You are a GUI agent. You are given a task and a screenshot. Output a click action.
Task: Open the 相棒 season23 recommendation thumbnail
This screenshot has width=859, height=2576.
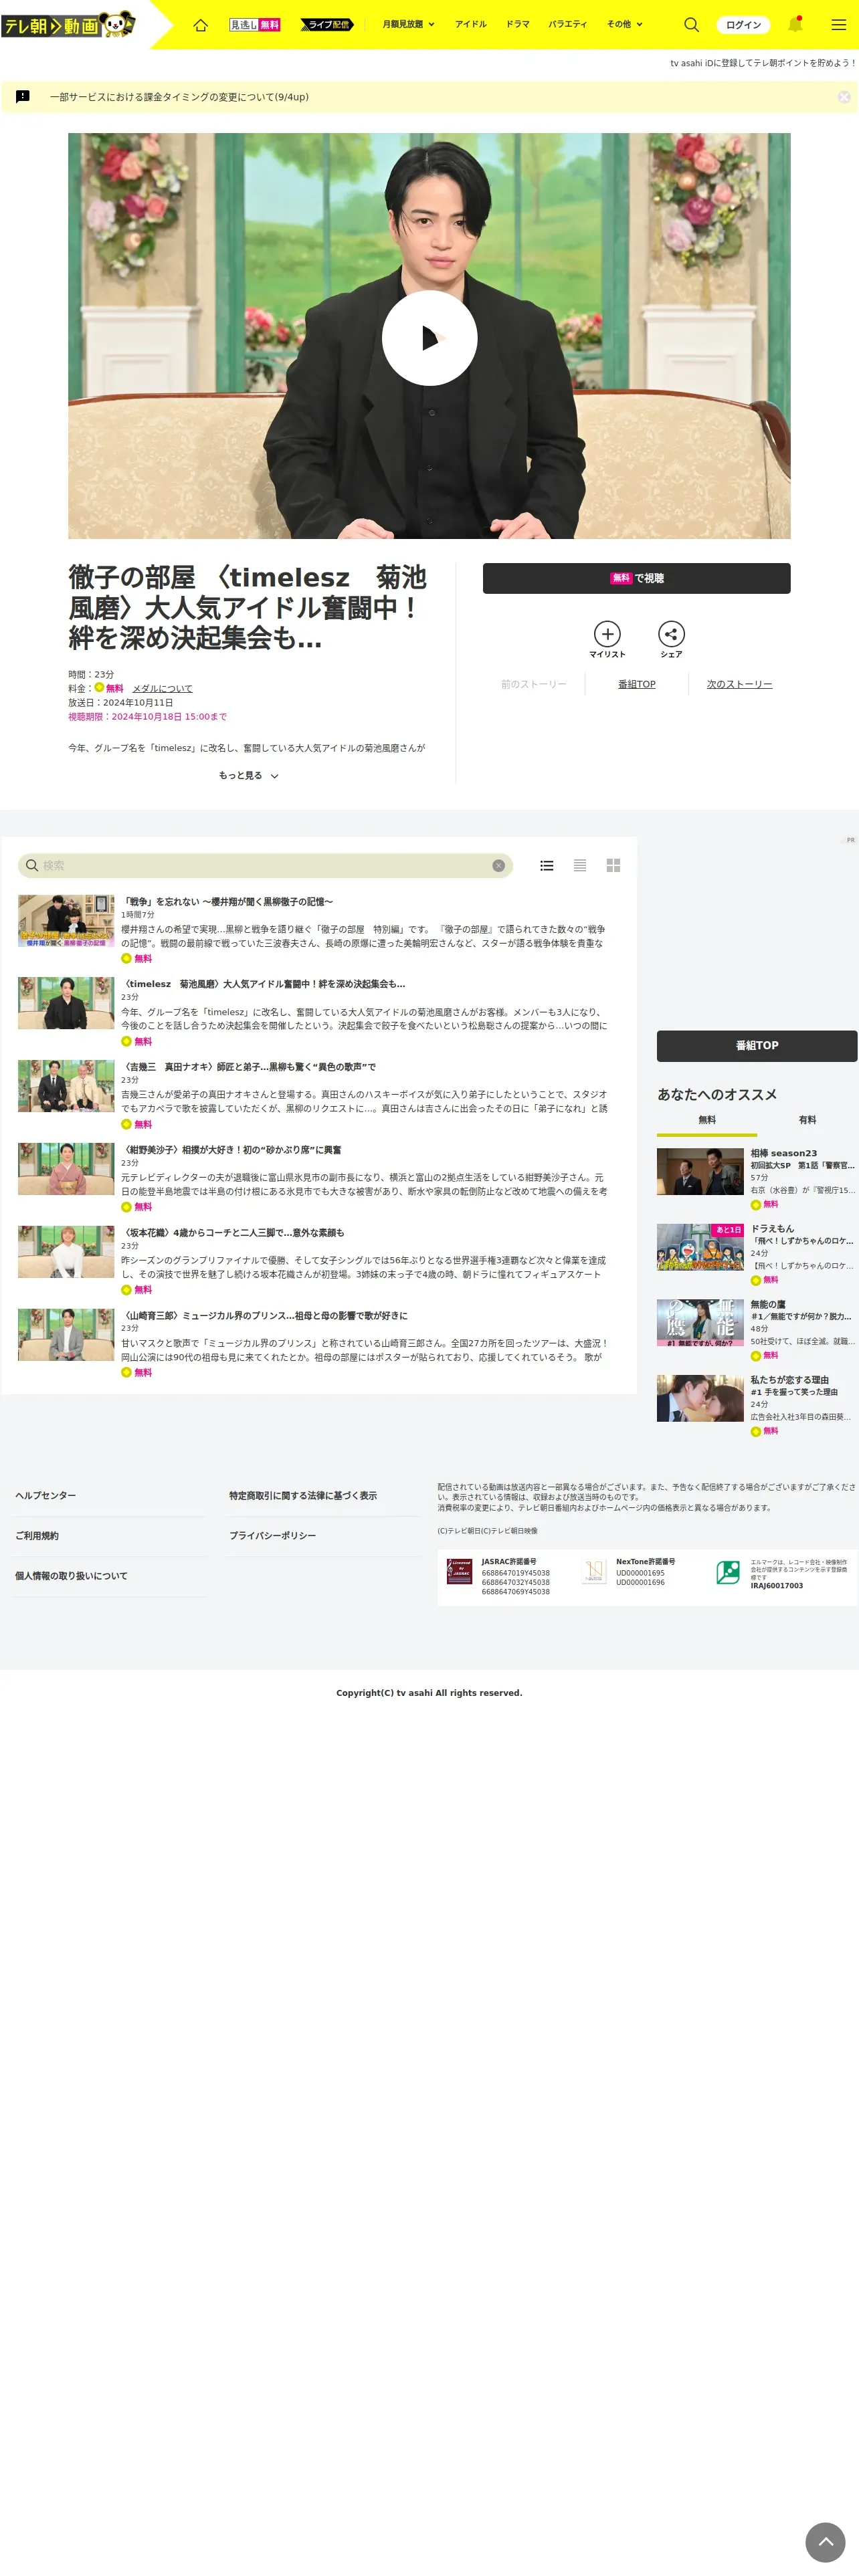point(700,1172)
